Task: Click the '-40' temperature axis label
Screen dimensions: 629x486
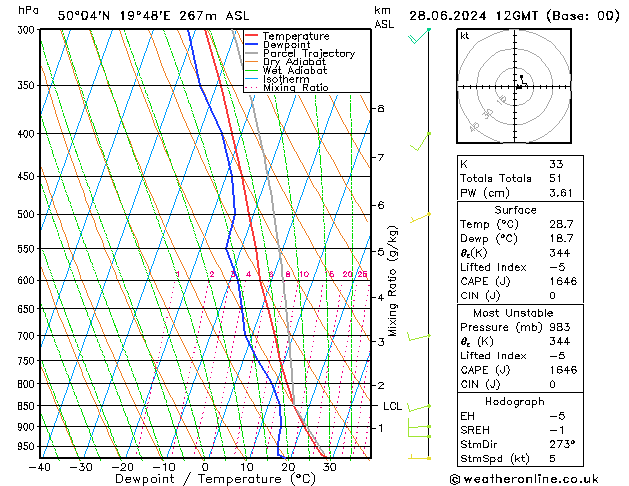Action: coord(39,467)
